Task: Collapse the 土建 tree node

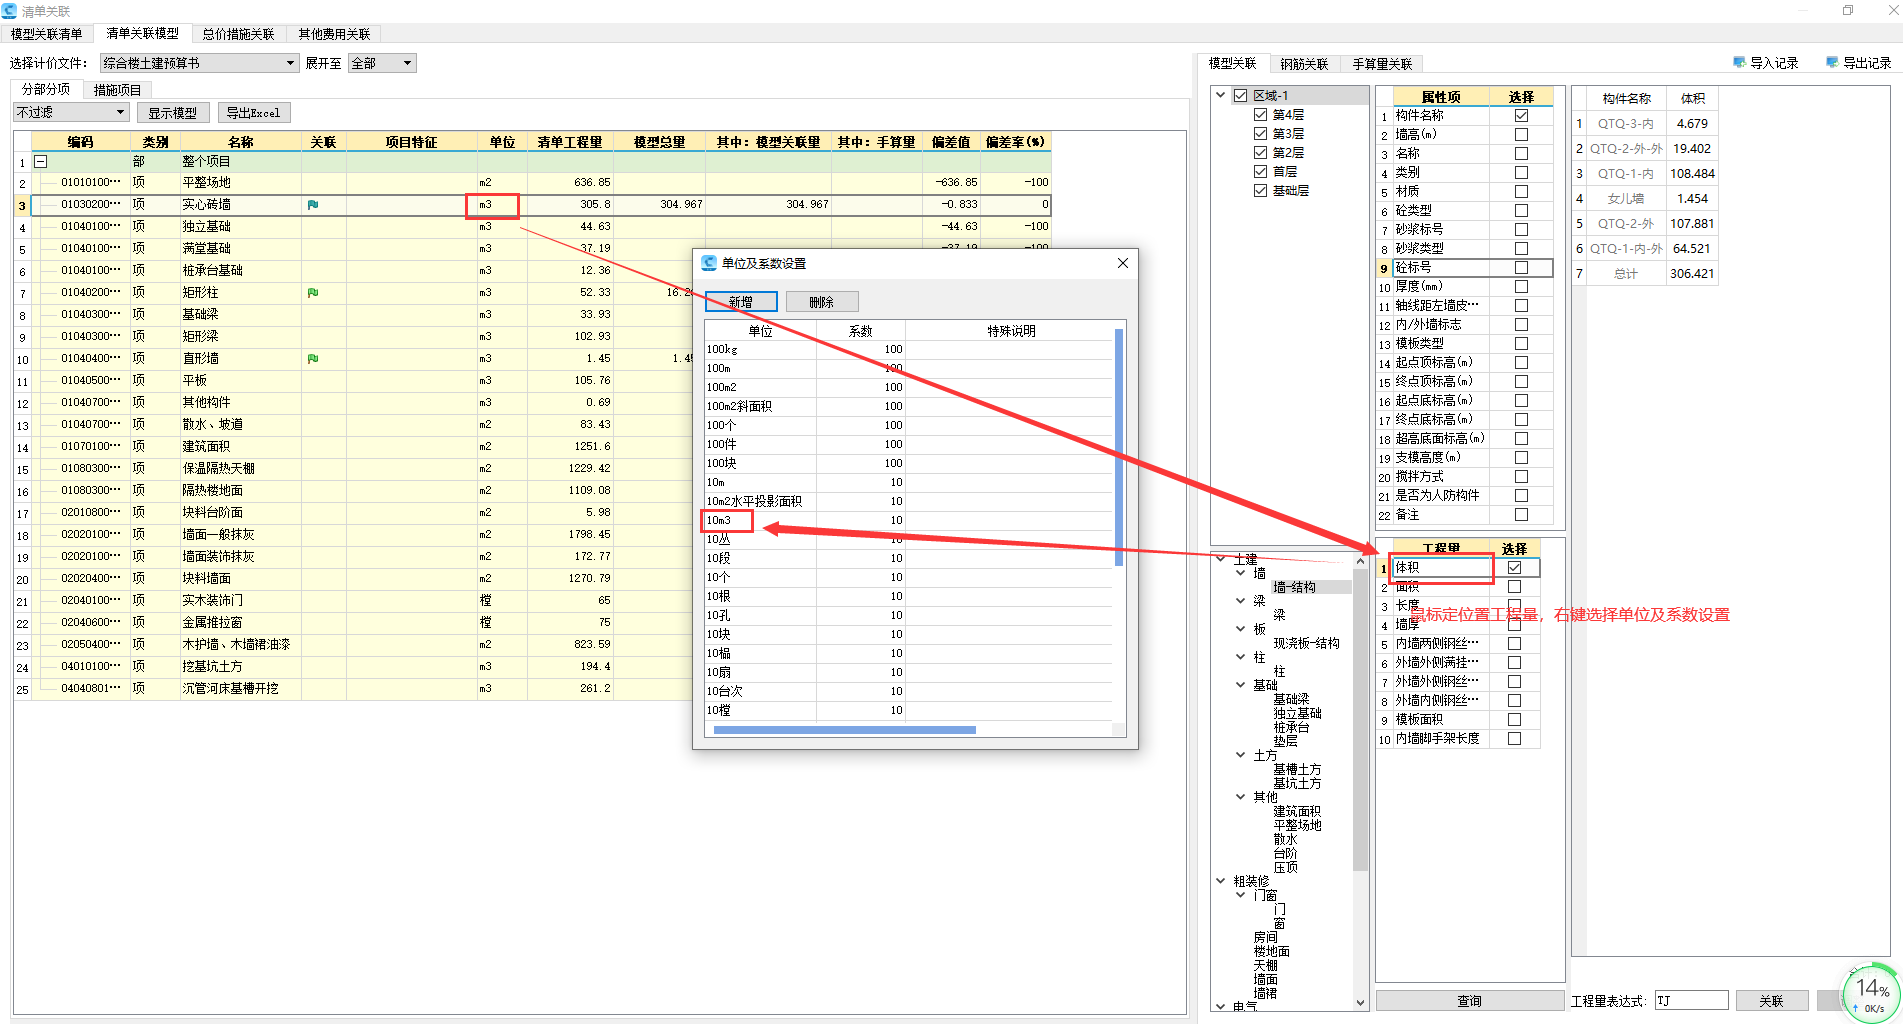Action: click(1221, 559)
